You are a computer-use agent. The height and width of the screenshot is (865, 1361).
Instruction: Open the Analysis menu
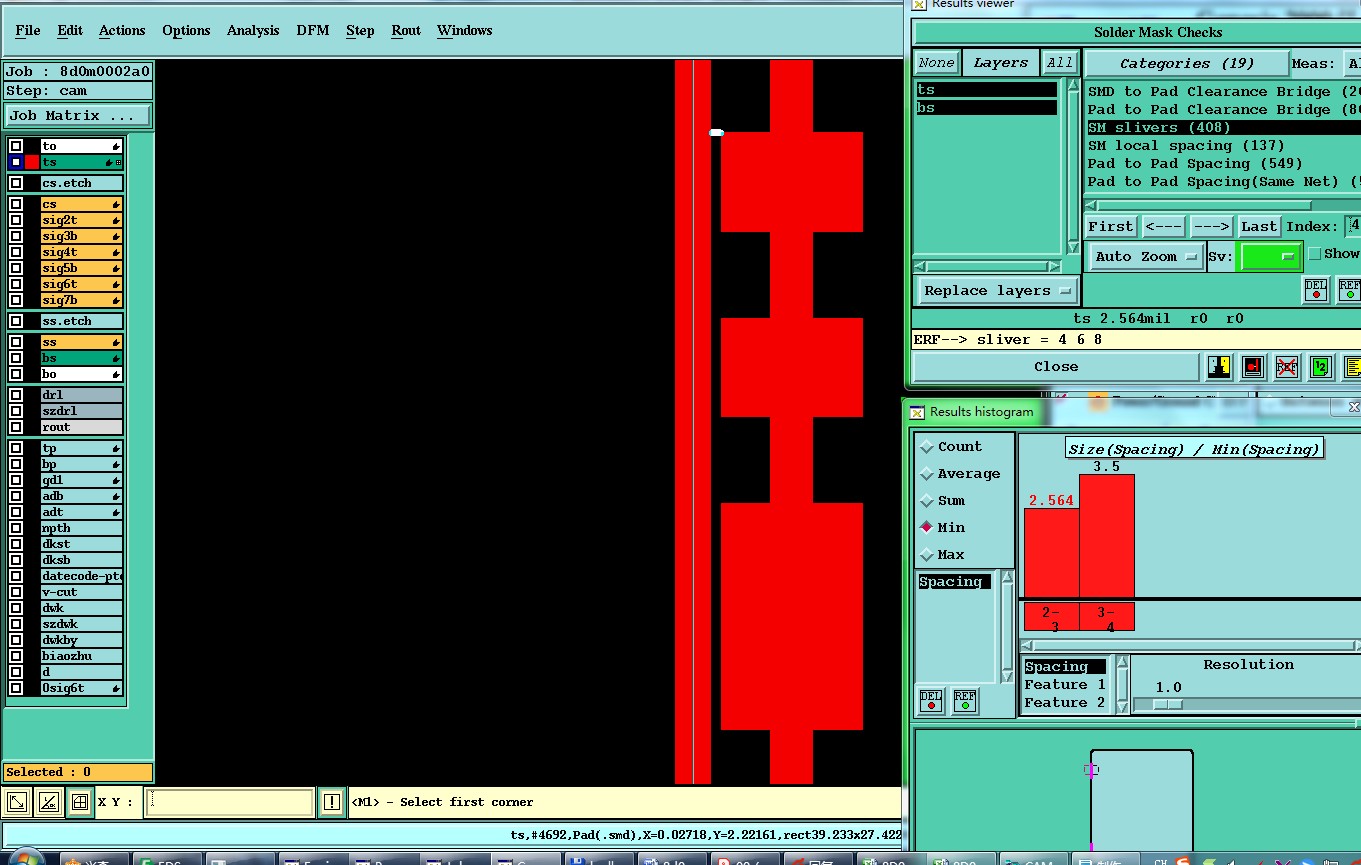click(x=253, y=30)
